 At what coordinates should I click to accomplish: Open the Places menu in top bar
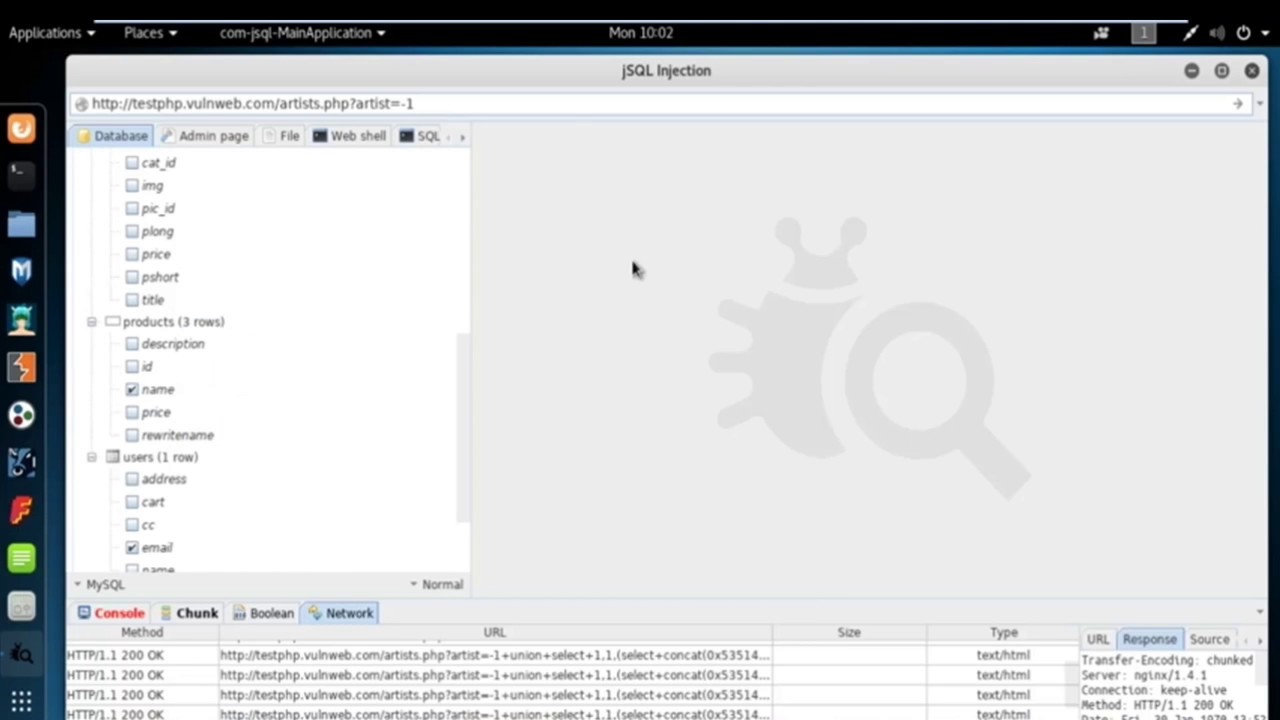click(x=150, y=33)
